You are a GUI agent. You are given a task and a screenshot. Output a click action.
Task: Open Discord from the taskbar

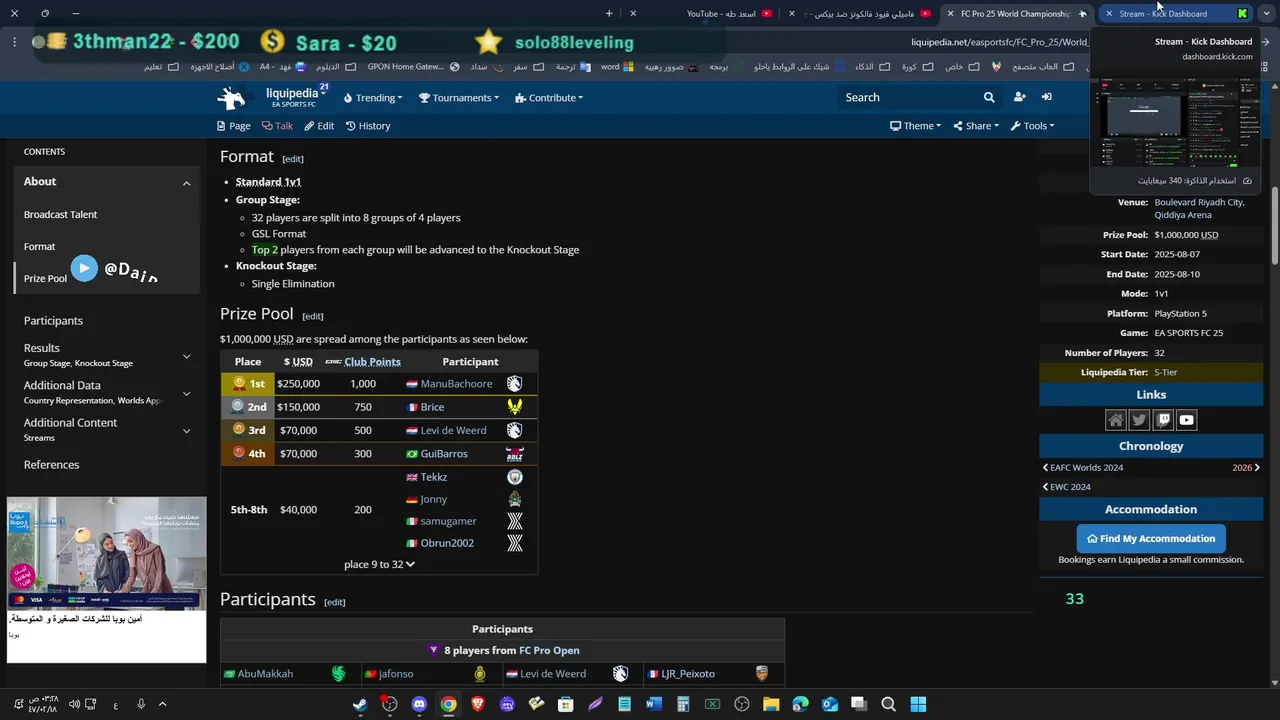coord(419,704)
